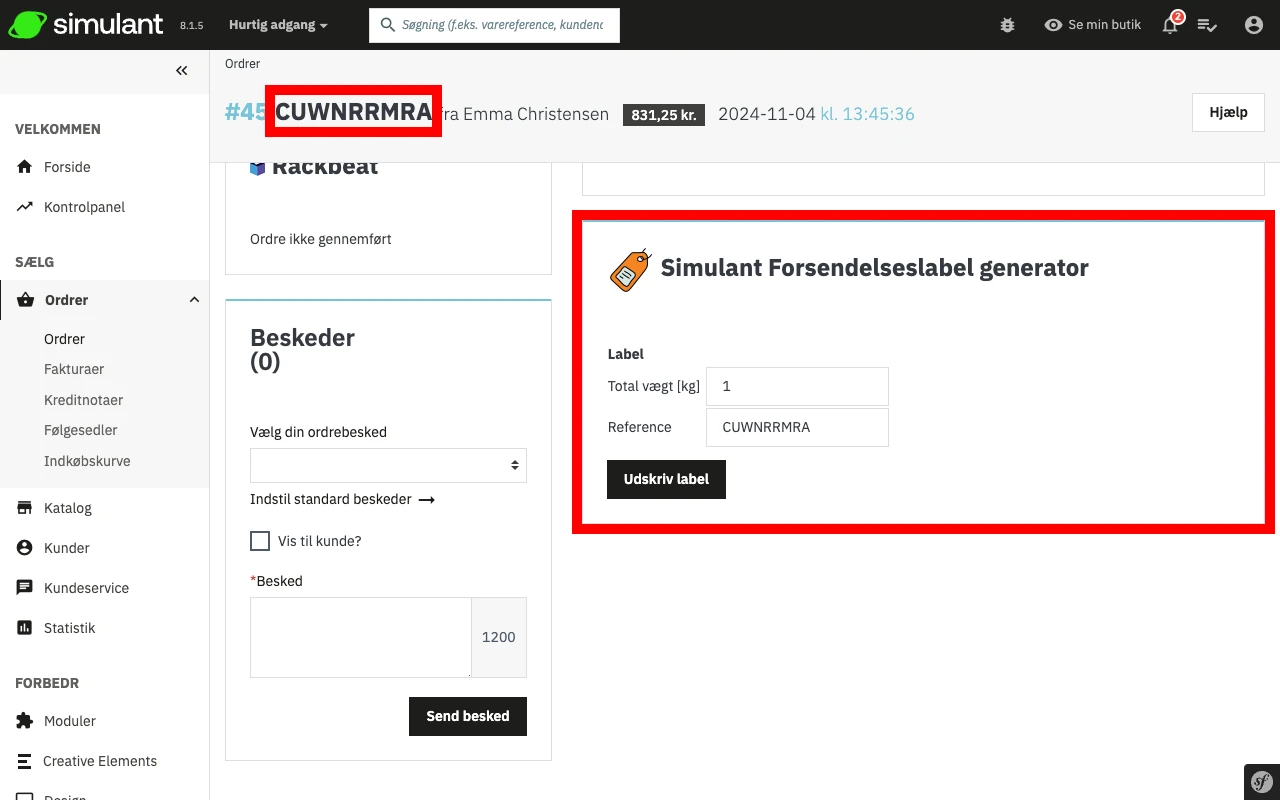Image resolution: width=1280 pixels, height=800 pixels.
Task: Open the account profile icon
Action: (x=1254, y=24)
